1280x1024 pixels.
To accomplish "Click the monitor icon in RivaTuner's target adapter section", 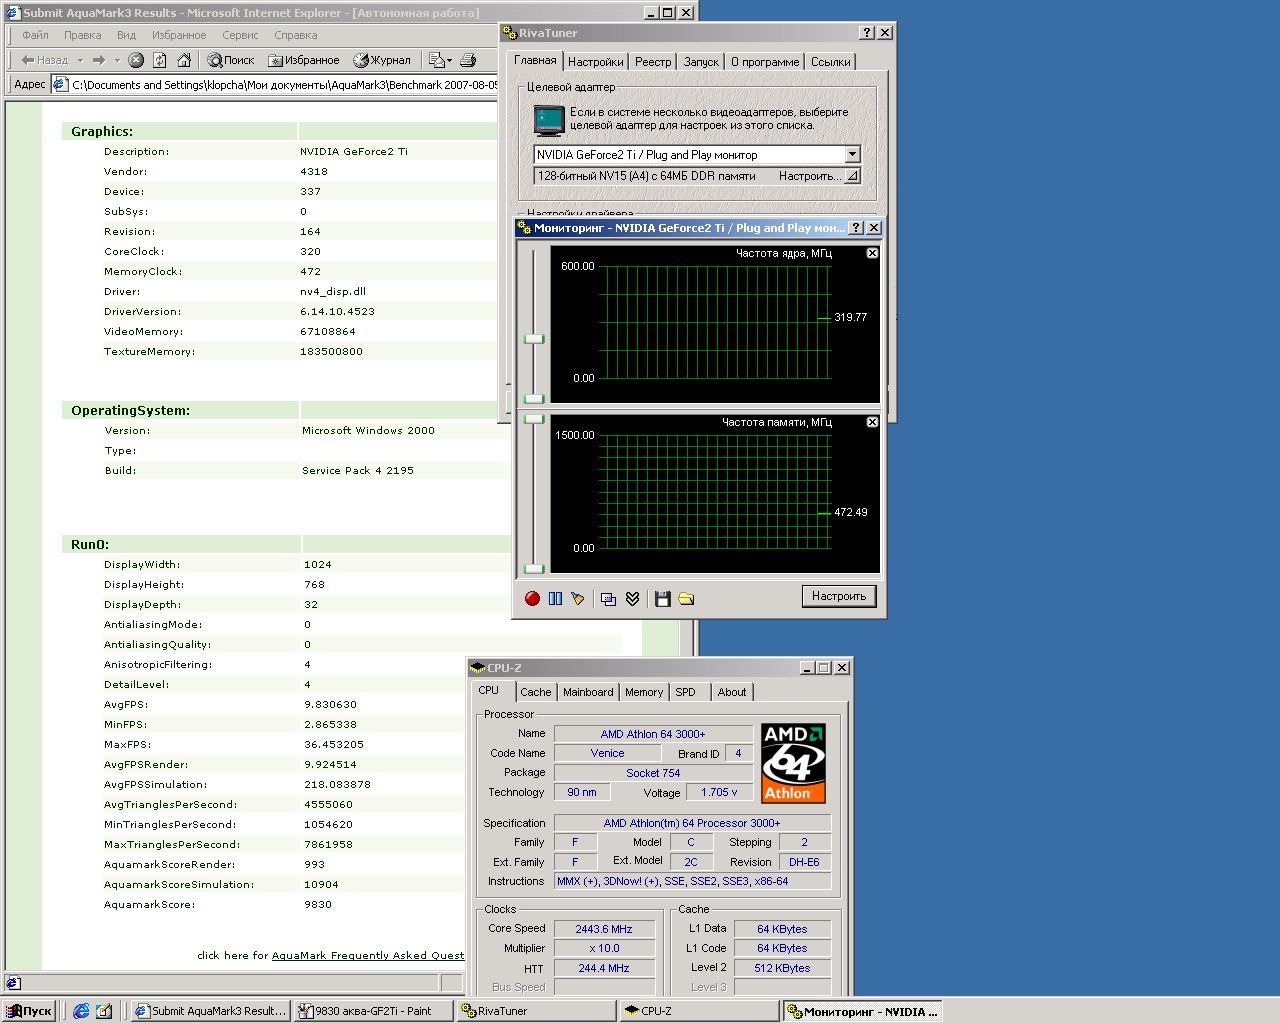I will [x=549, y=120].
